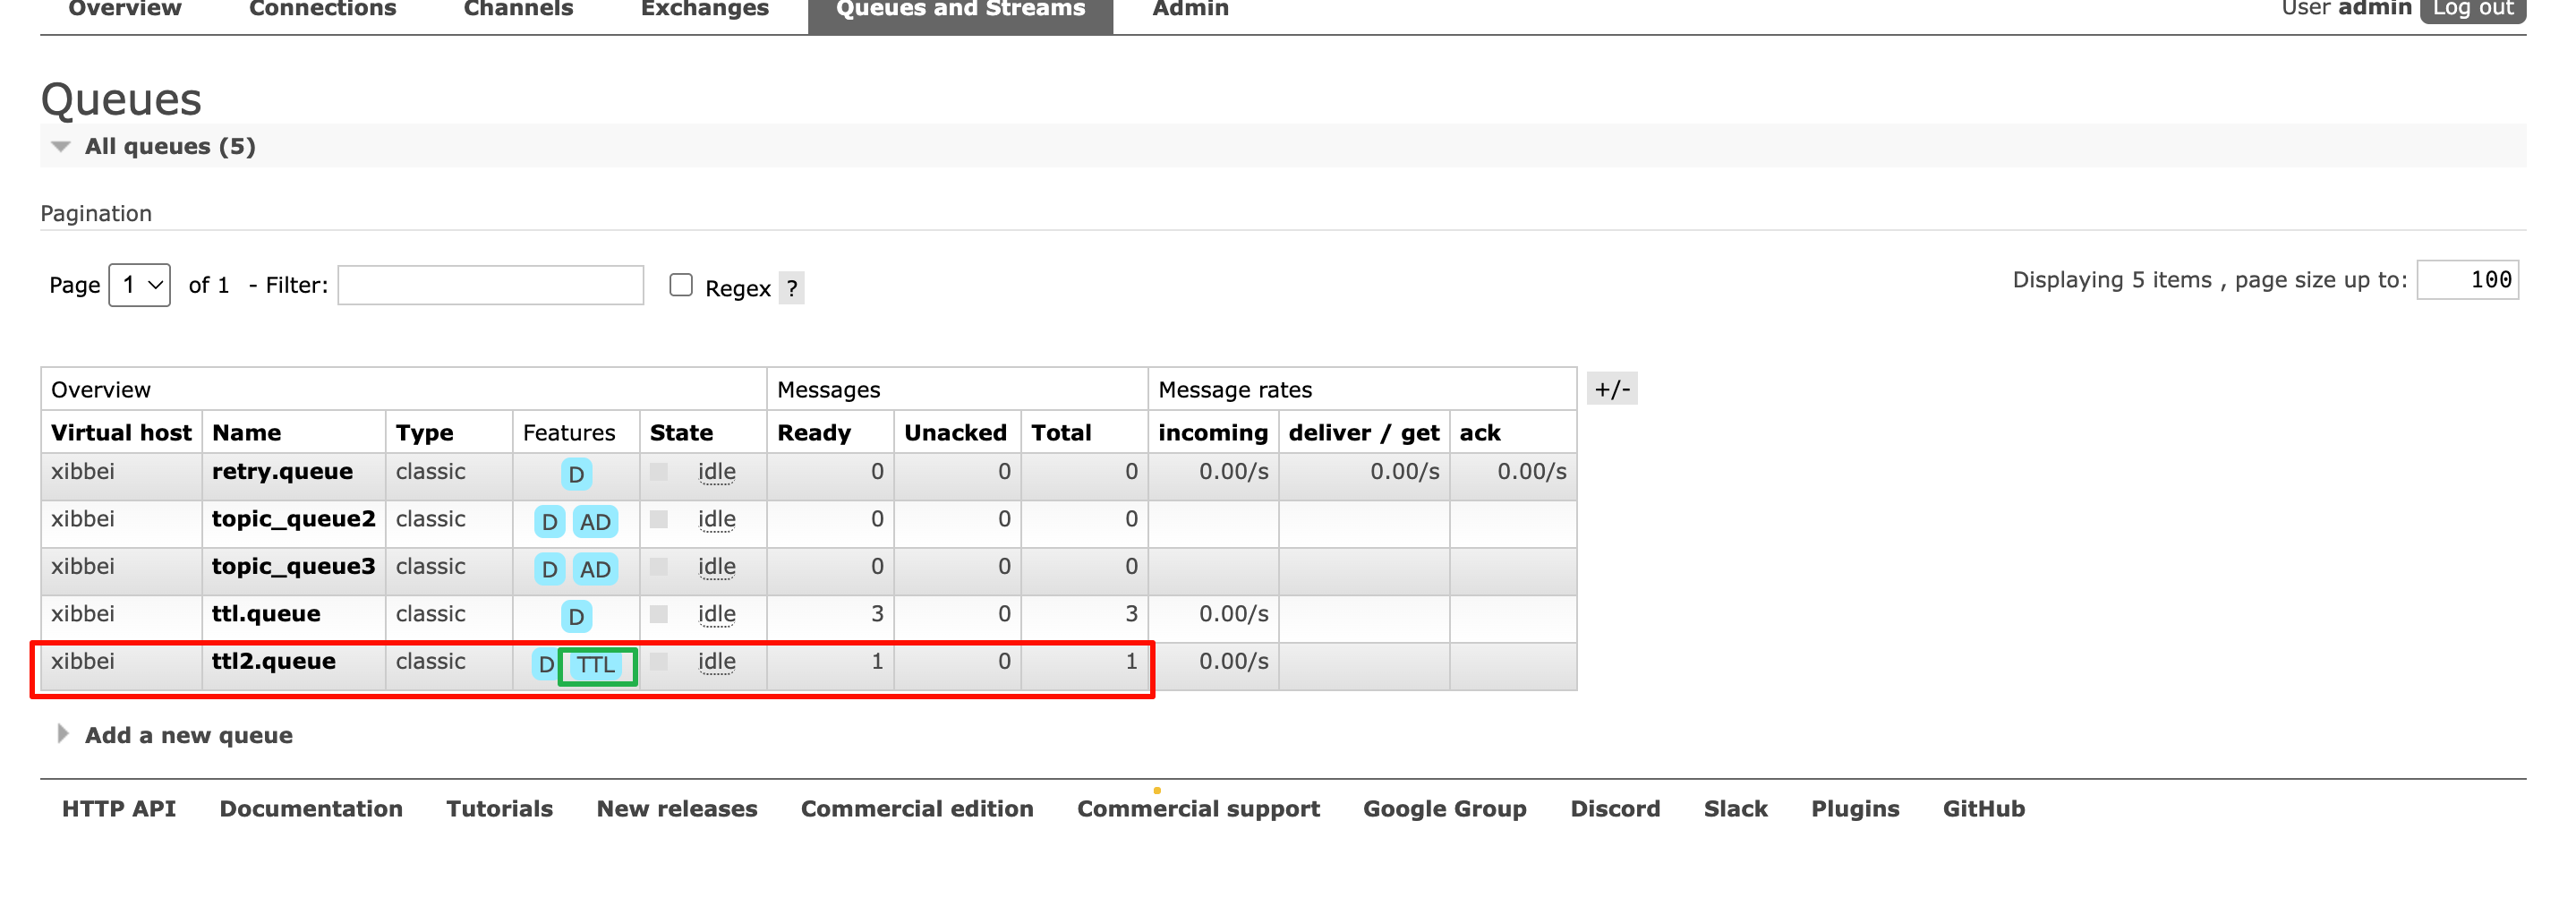Sort by Name column header
The height and width of the screenshot is (915, 2576).
[246, 433]
